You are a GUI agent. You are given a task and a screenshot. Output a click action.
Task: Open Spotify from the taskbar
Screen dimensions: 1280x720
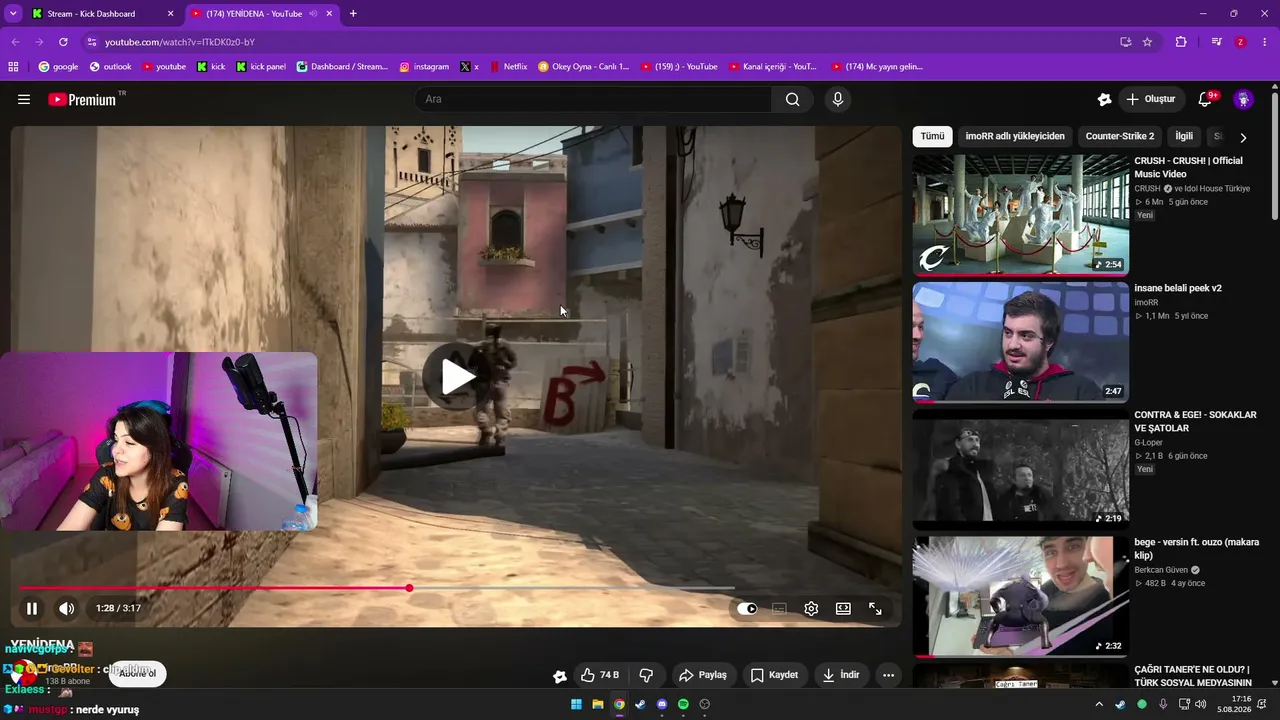tap(683, 704)
